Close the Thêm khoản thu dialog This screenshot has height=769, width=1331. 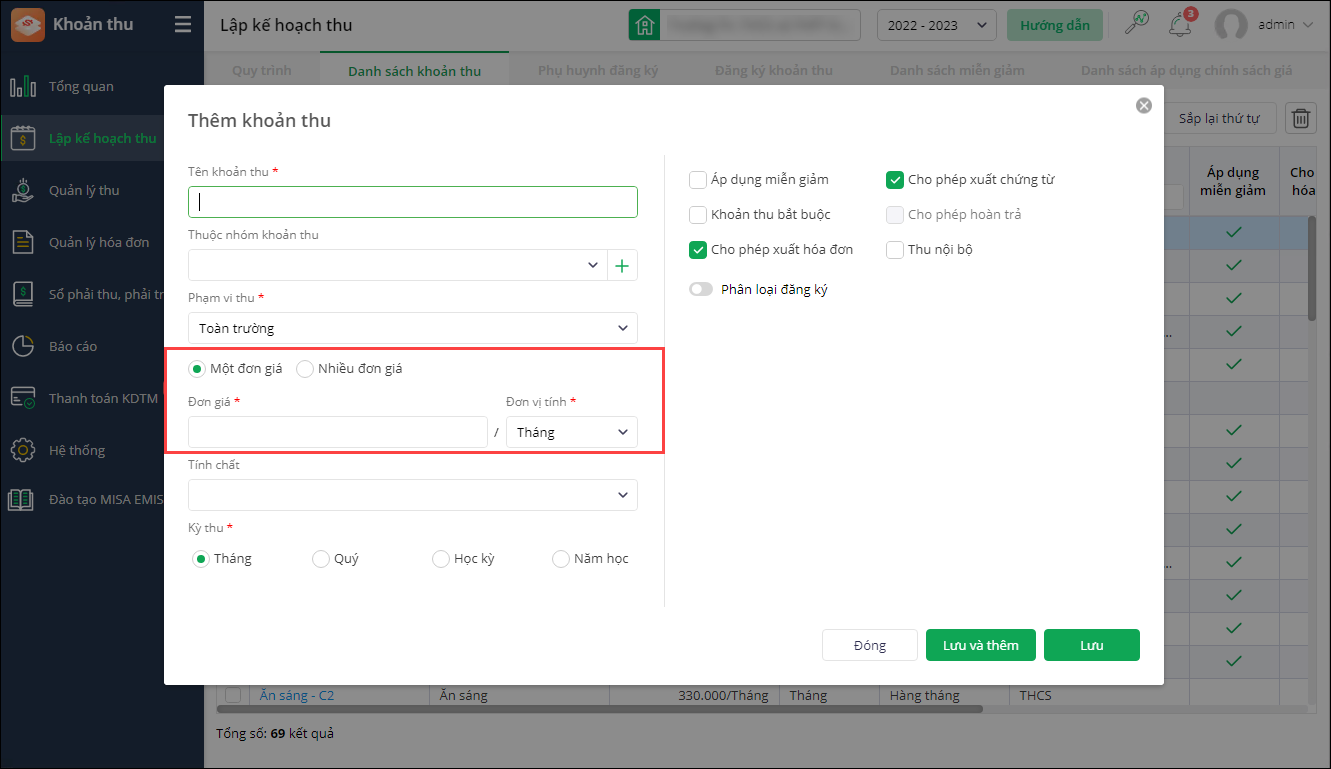(1144, 105)
